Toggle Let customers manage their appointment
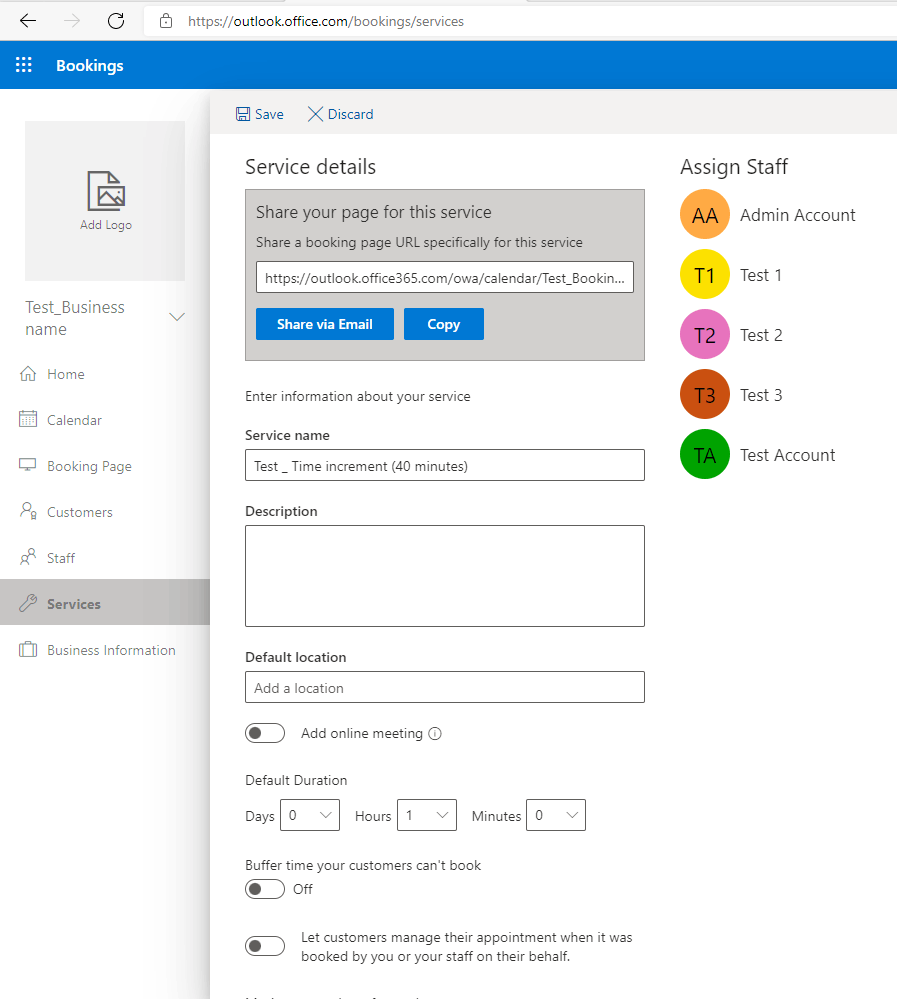This screenshot has height=999, width=897. point(265,946)
